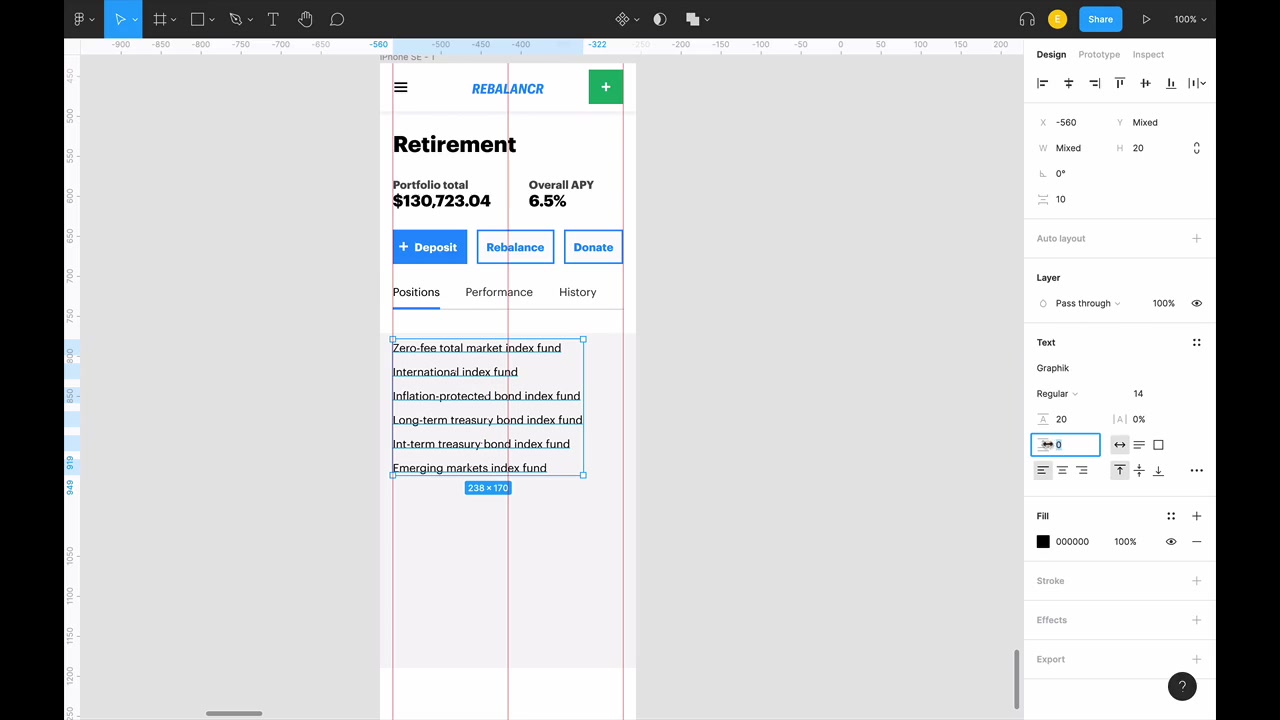Screen dimensions: 1280x720
Task: Select the Comment tool
Action: coord(337,19)
